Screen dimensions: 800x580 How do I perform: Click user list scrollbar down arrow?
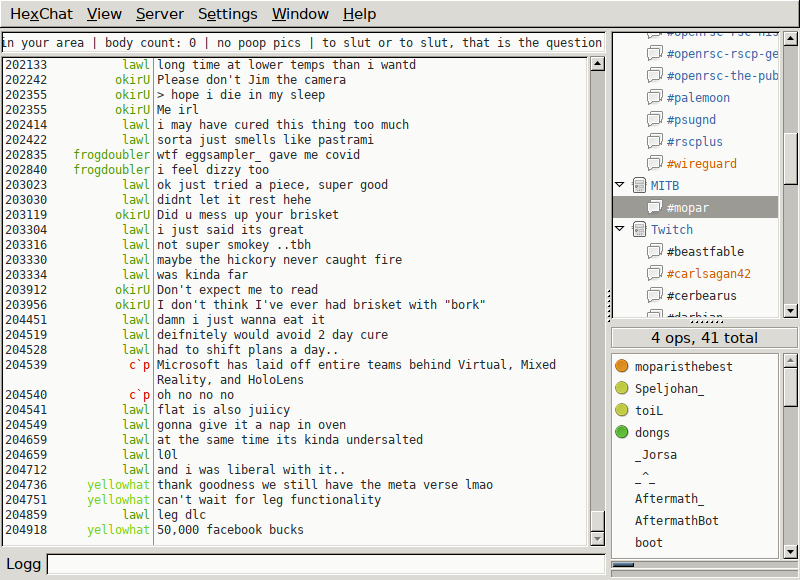[790, 551]
